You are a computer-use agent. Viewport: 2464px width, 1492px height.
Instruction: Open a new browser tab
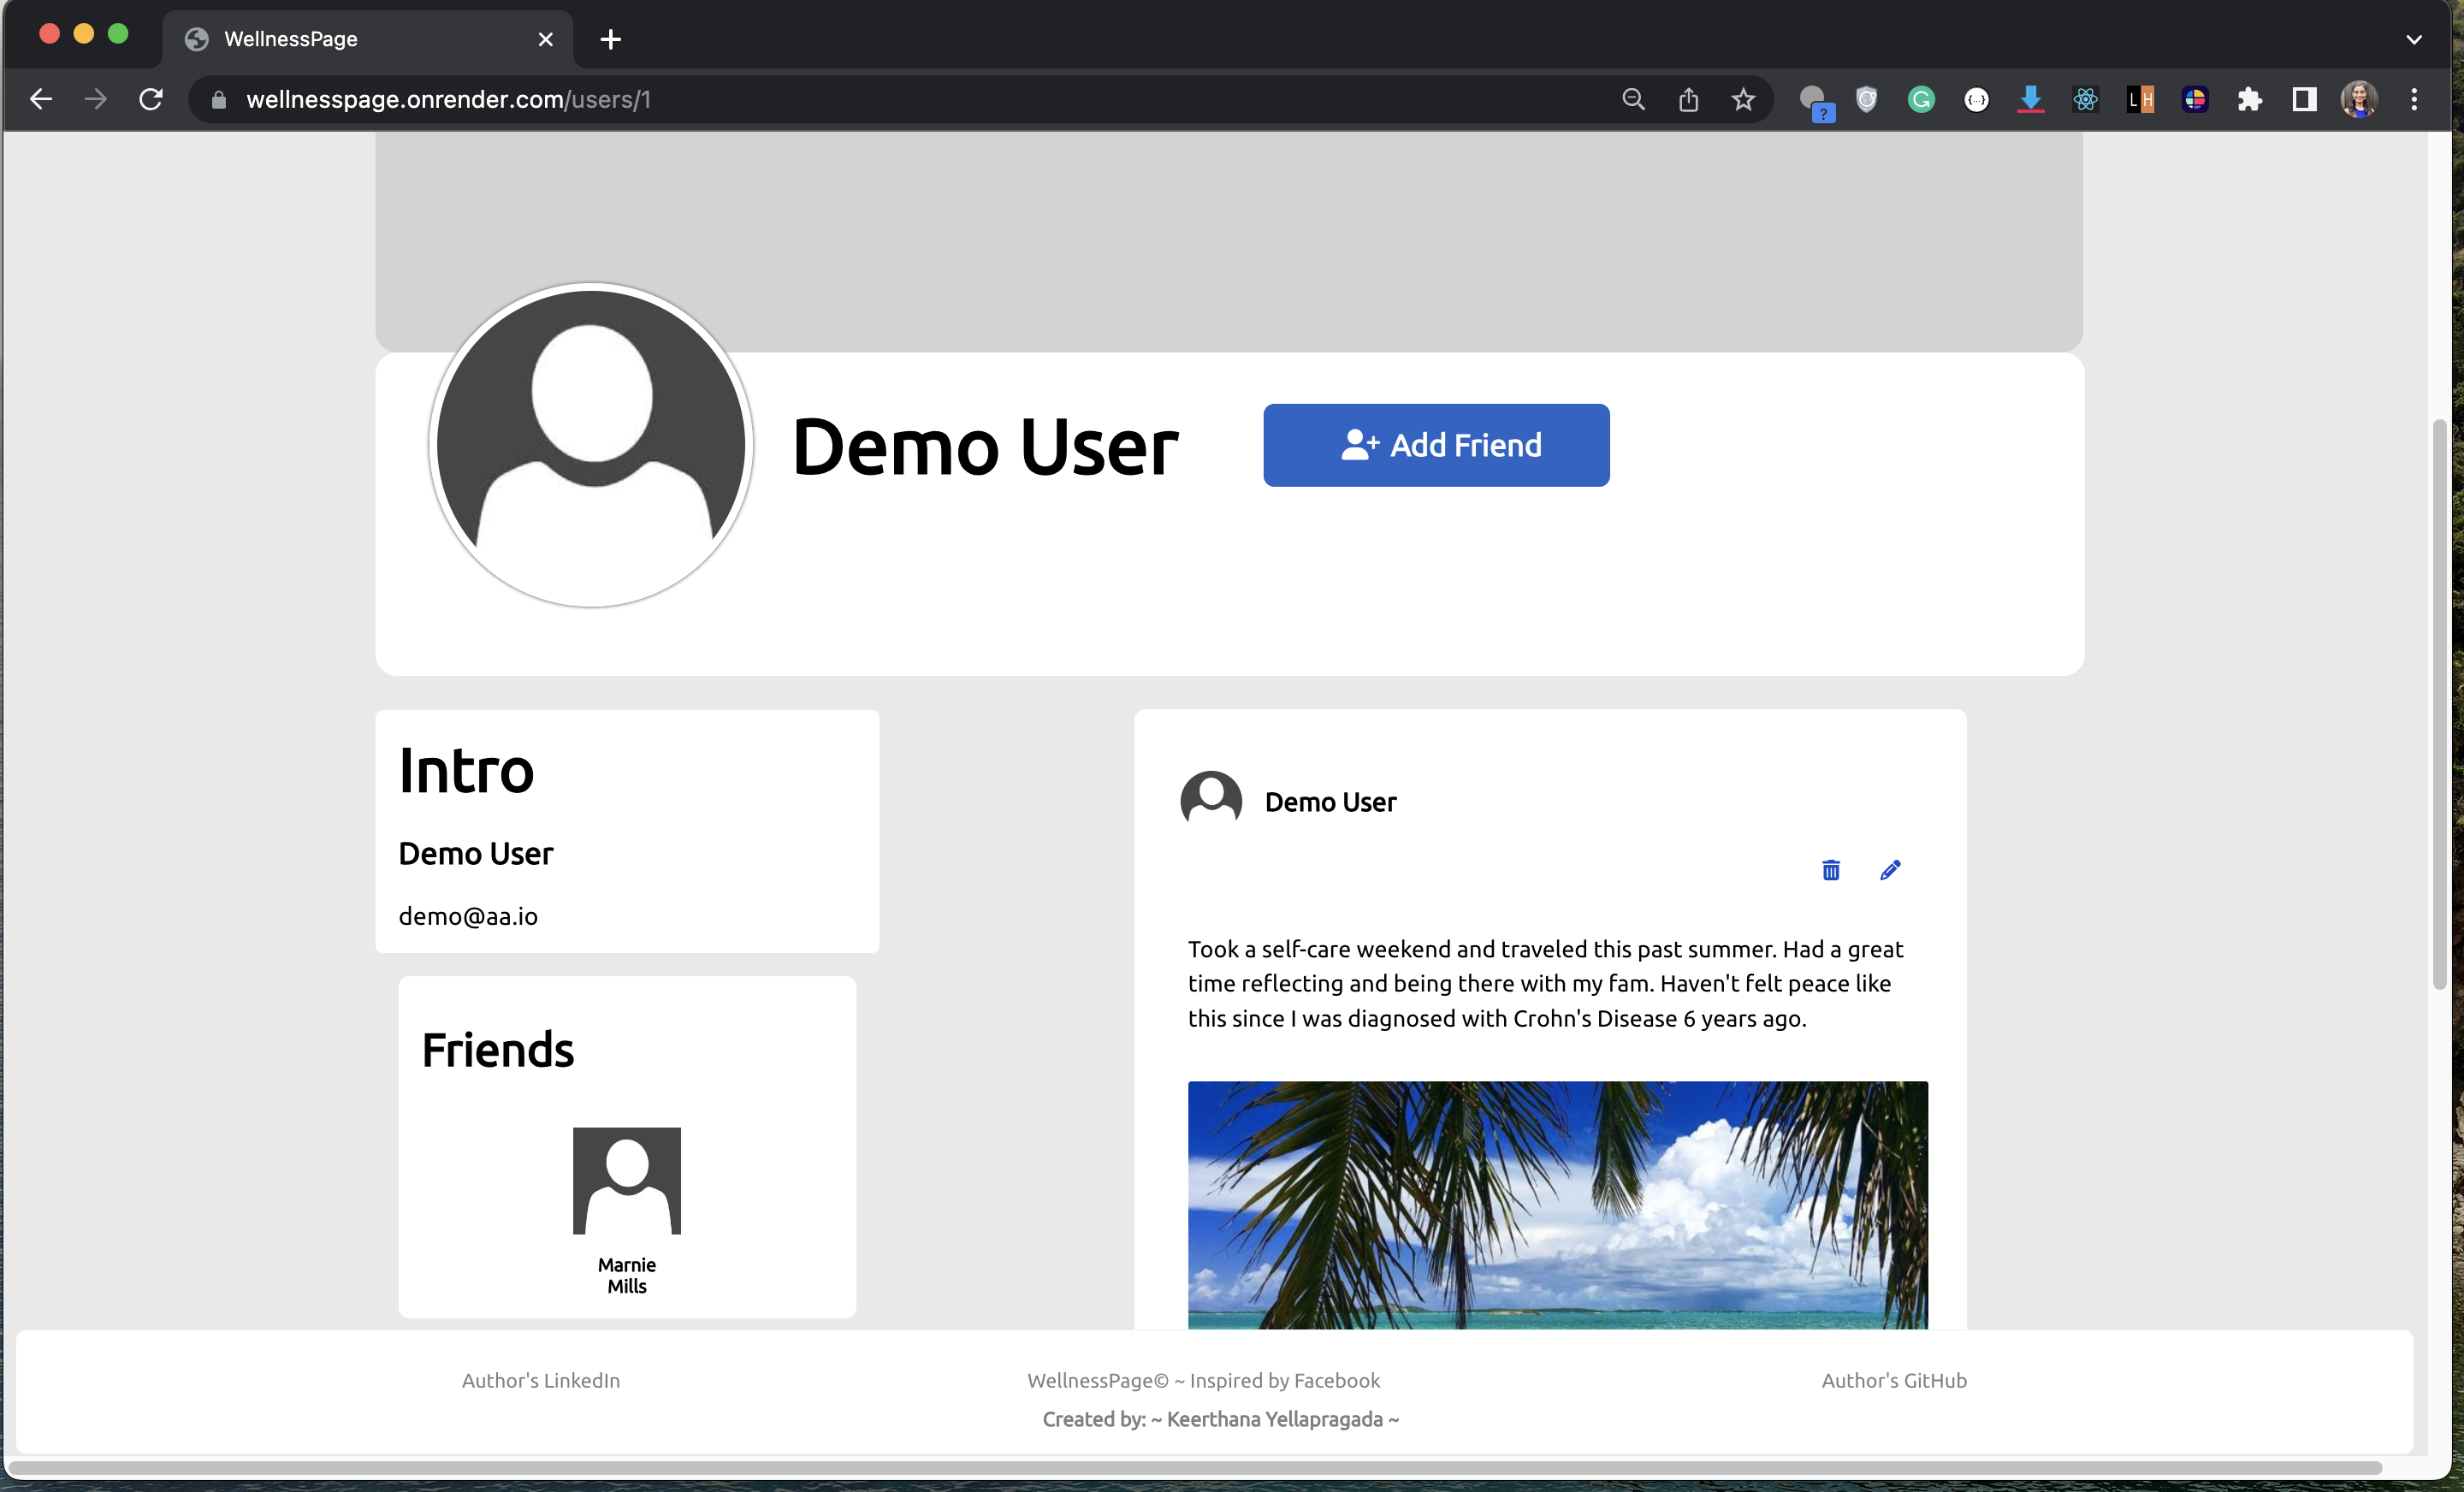(x=611, y=39)
